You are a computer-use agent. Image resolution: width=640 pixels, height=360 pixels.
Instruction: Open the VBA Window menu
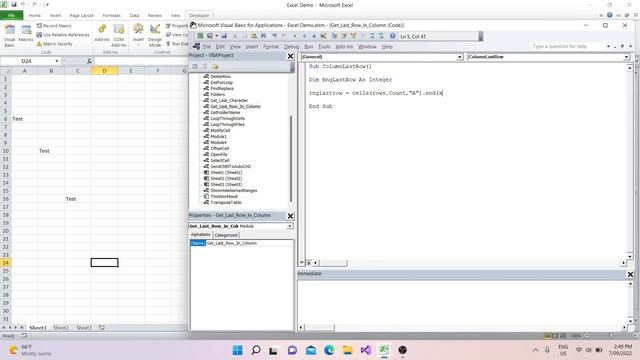coord(367,47)
